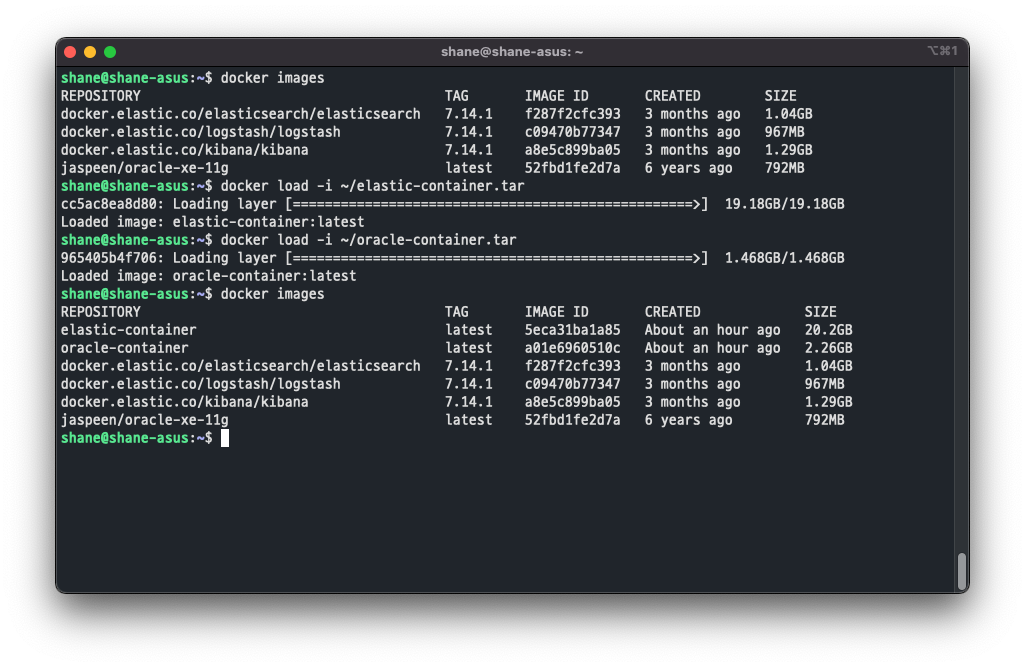Click the command docker load -i ~/oracle-container.tar
The width and height of the screenshot is (1025, 667).
pyautogui.click(x=369, y=240)
